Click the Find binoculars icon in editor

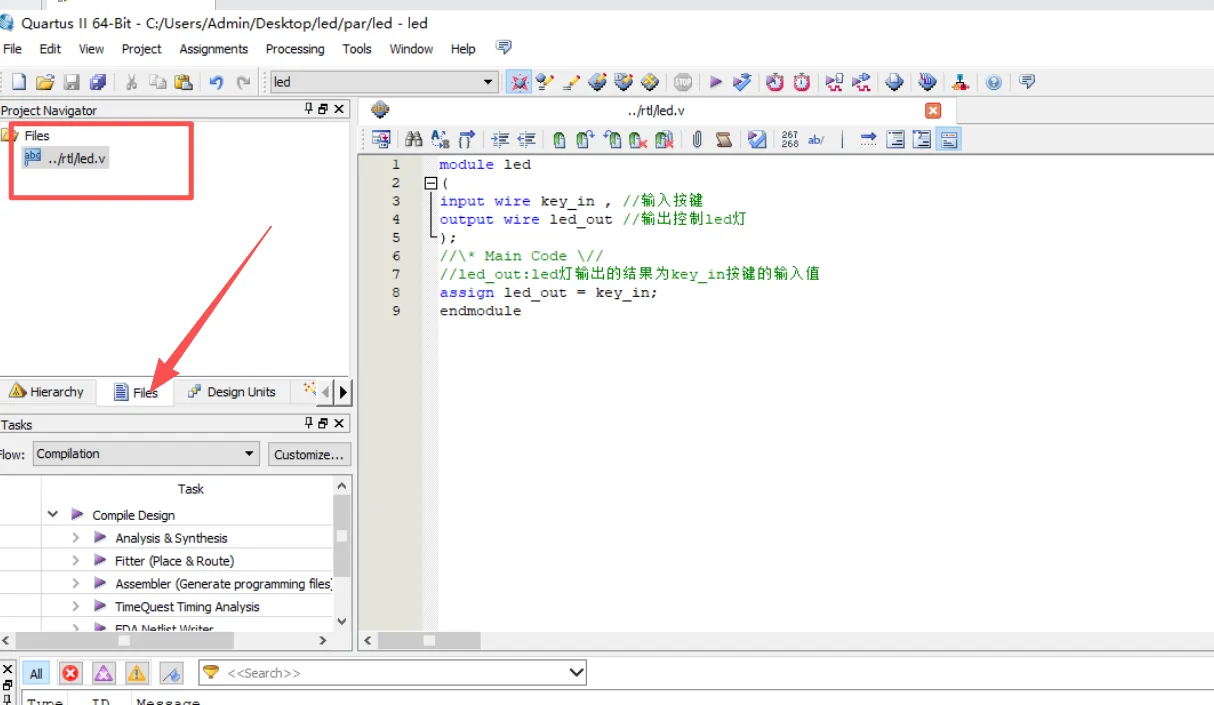point(413,140)
